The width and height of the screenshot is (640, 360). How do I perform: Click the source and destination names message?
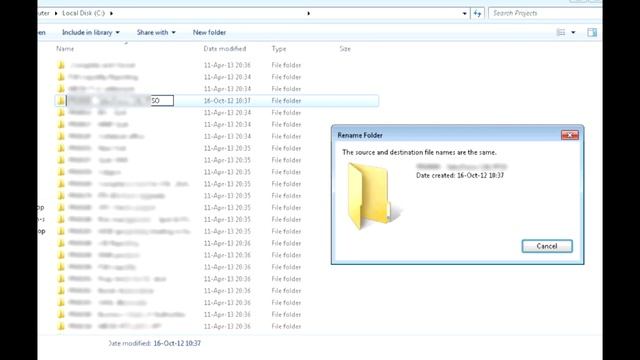pyautogui.click(x=420, y=152)
